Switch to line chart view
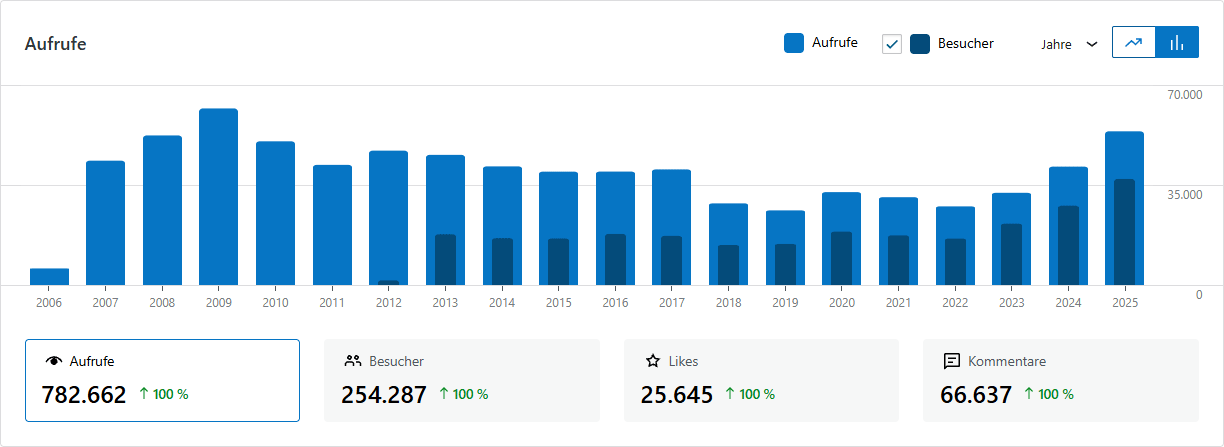This screenshot has height=447, width=1224. click(1134, 43)
